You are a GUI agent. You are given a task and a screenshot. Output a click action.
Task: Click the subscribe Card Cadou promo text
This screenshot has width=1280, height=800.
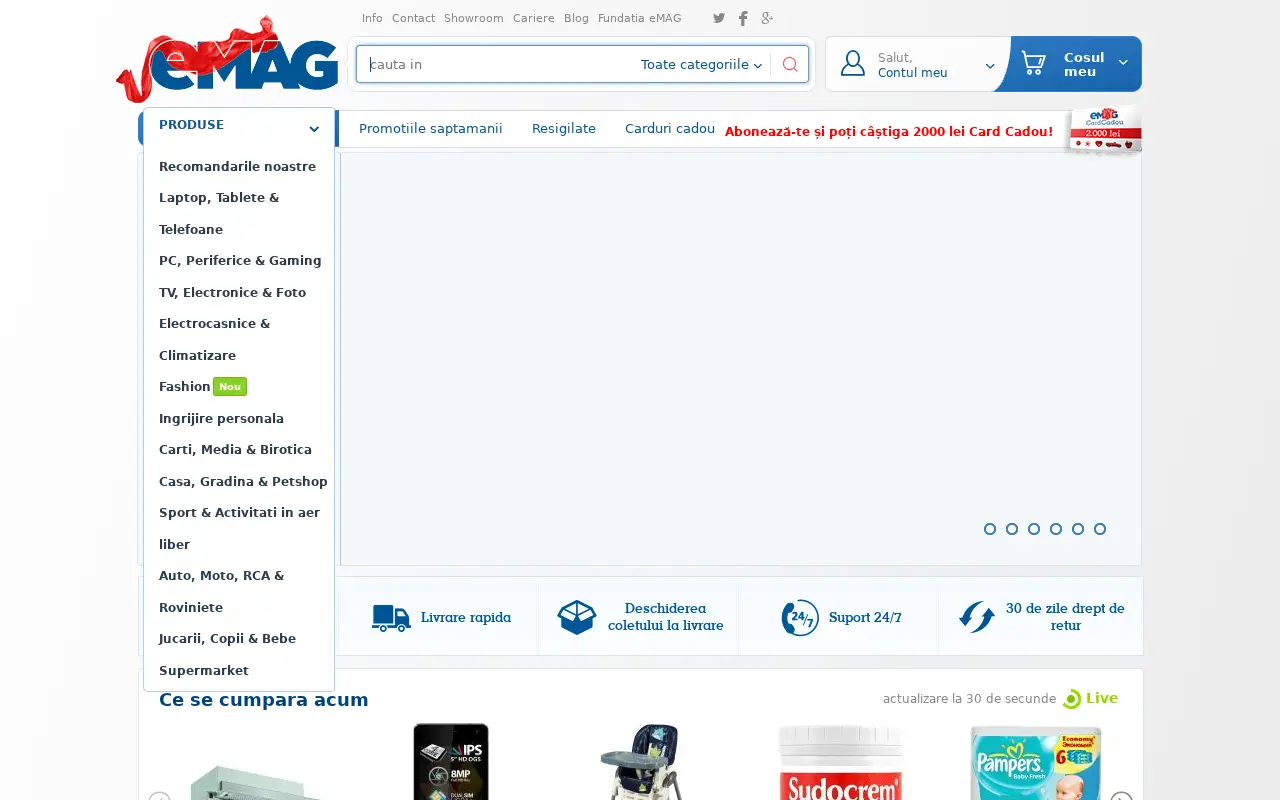point(889,132)
